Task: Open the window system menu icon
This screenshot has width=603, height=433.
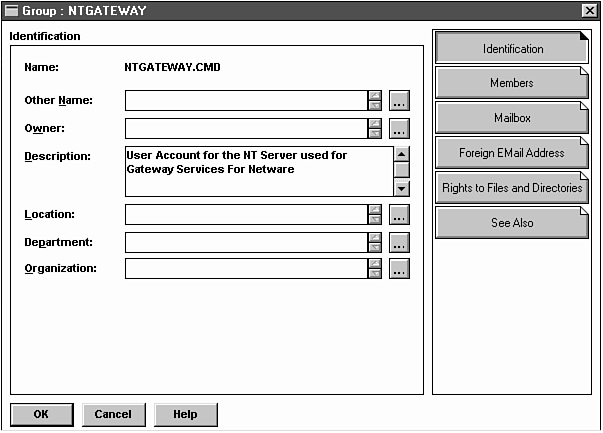Action: coord(12,10)
